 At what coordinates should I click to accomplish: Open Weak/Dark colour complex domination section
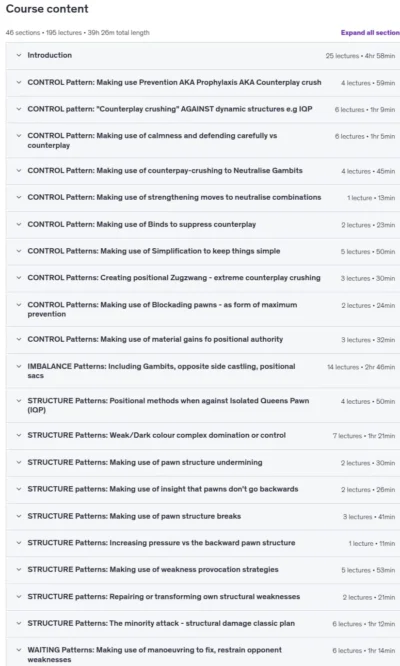click(x=157, y=435)
